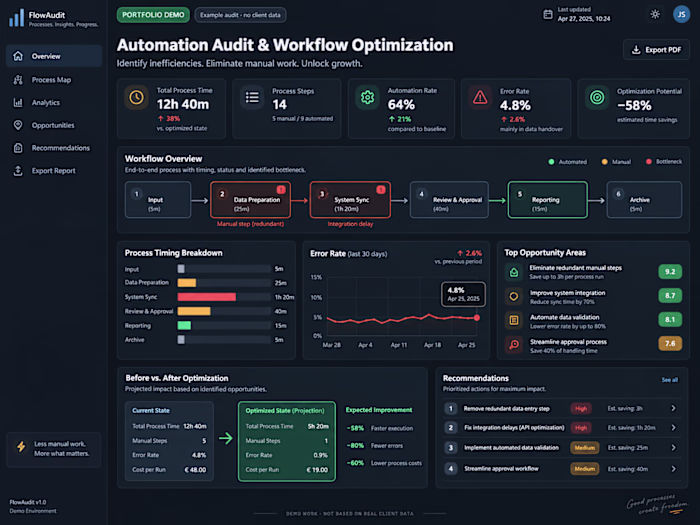This screenshot has height=525, width=700.
Task: Click the Recommendations clipboard icon
Action: click(18, 148)
